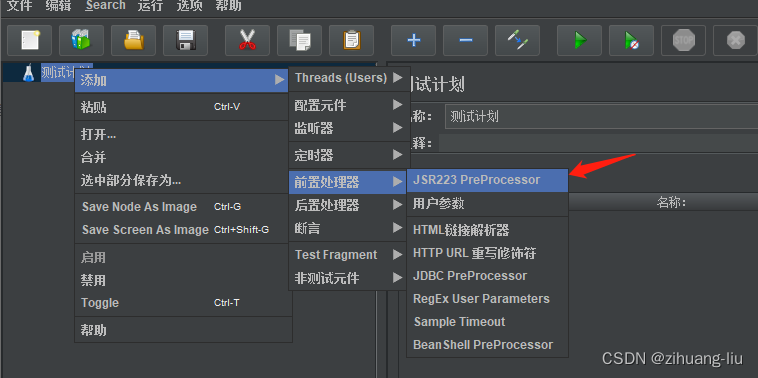
Task: Click the Paste clipboard icon
Action: pyautogui.click(x=351, y=40)
